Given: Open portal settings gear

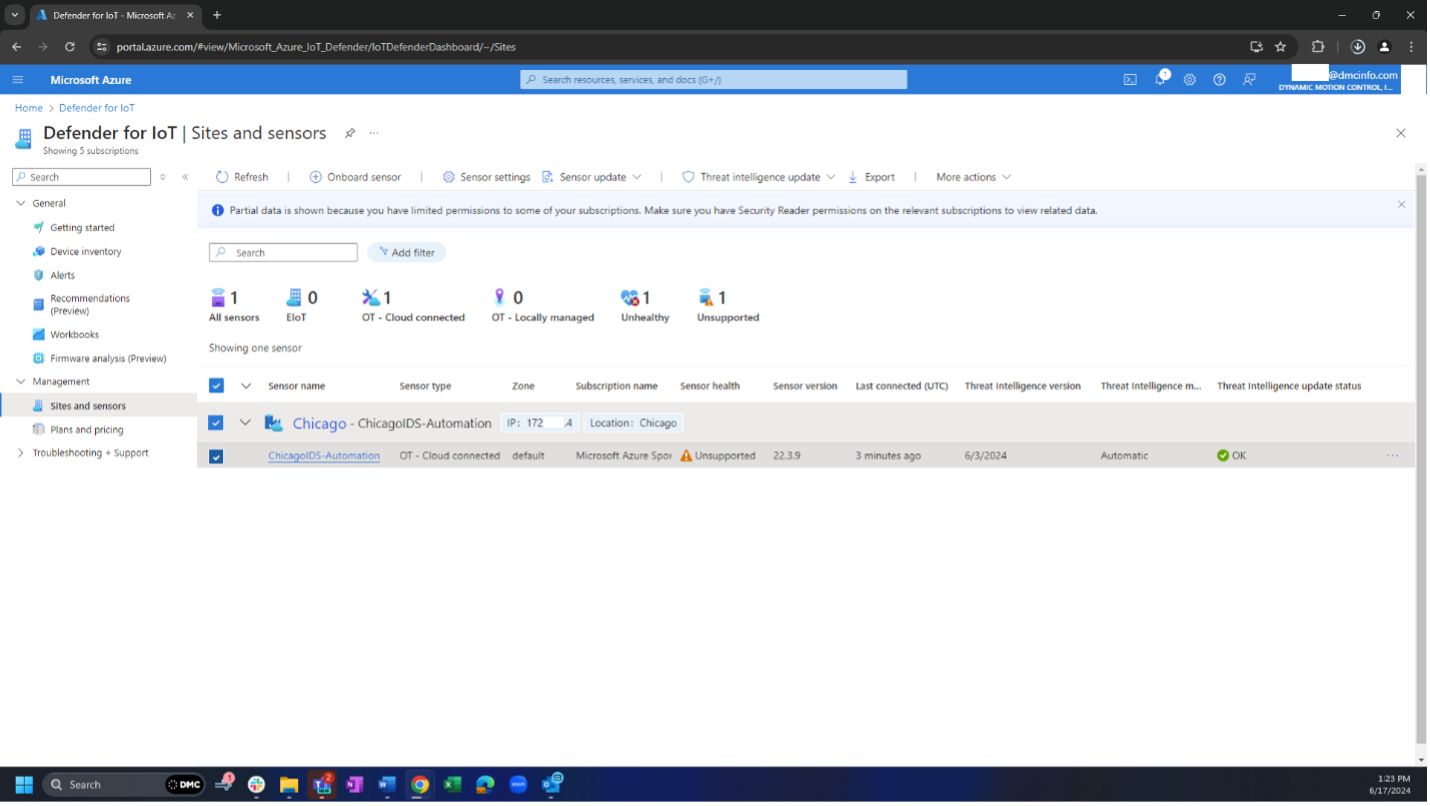Looking at the screenshot, I should (x=1190, y=80).
